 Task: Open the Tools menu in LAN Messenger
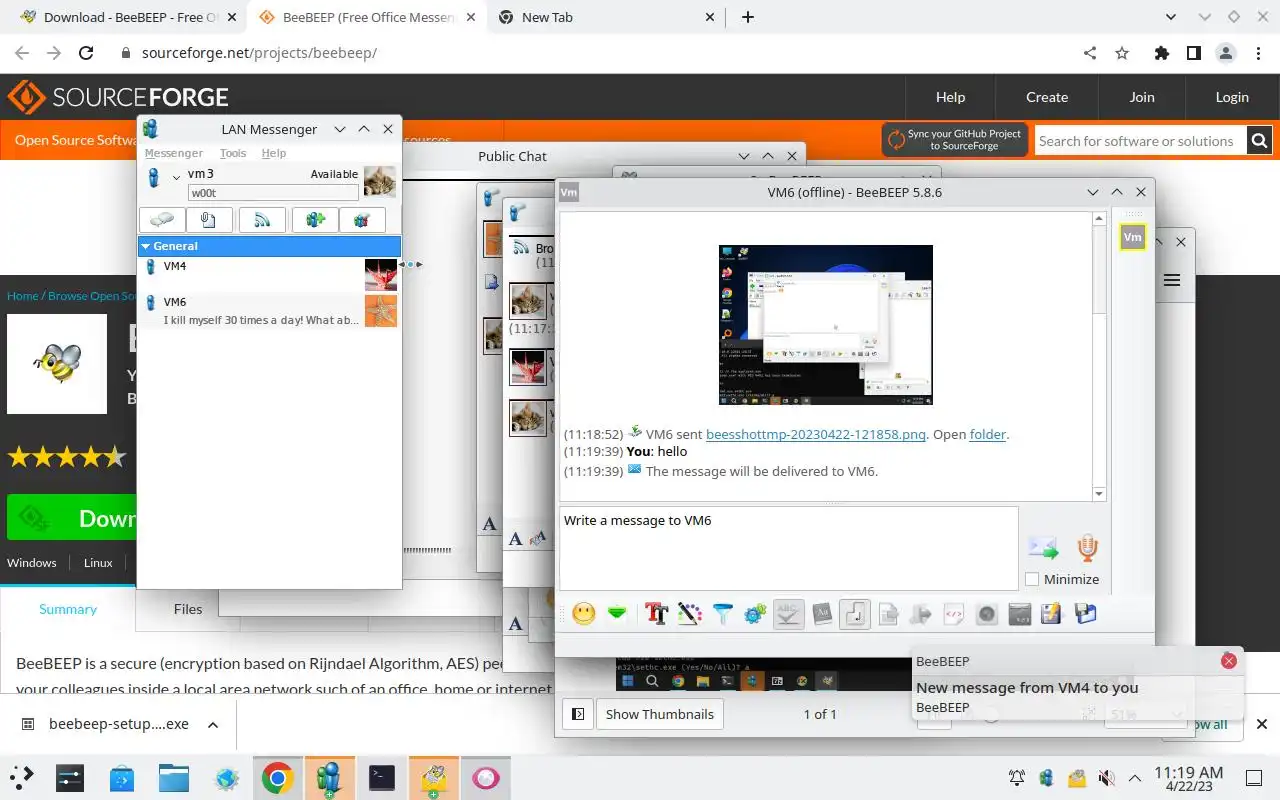(233, 153)
